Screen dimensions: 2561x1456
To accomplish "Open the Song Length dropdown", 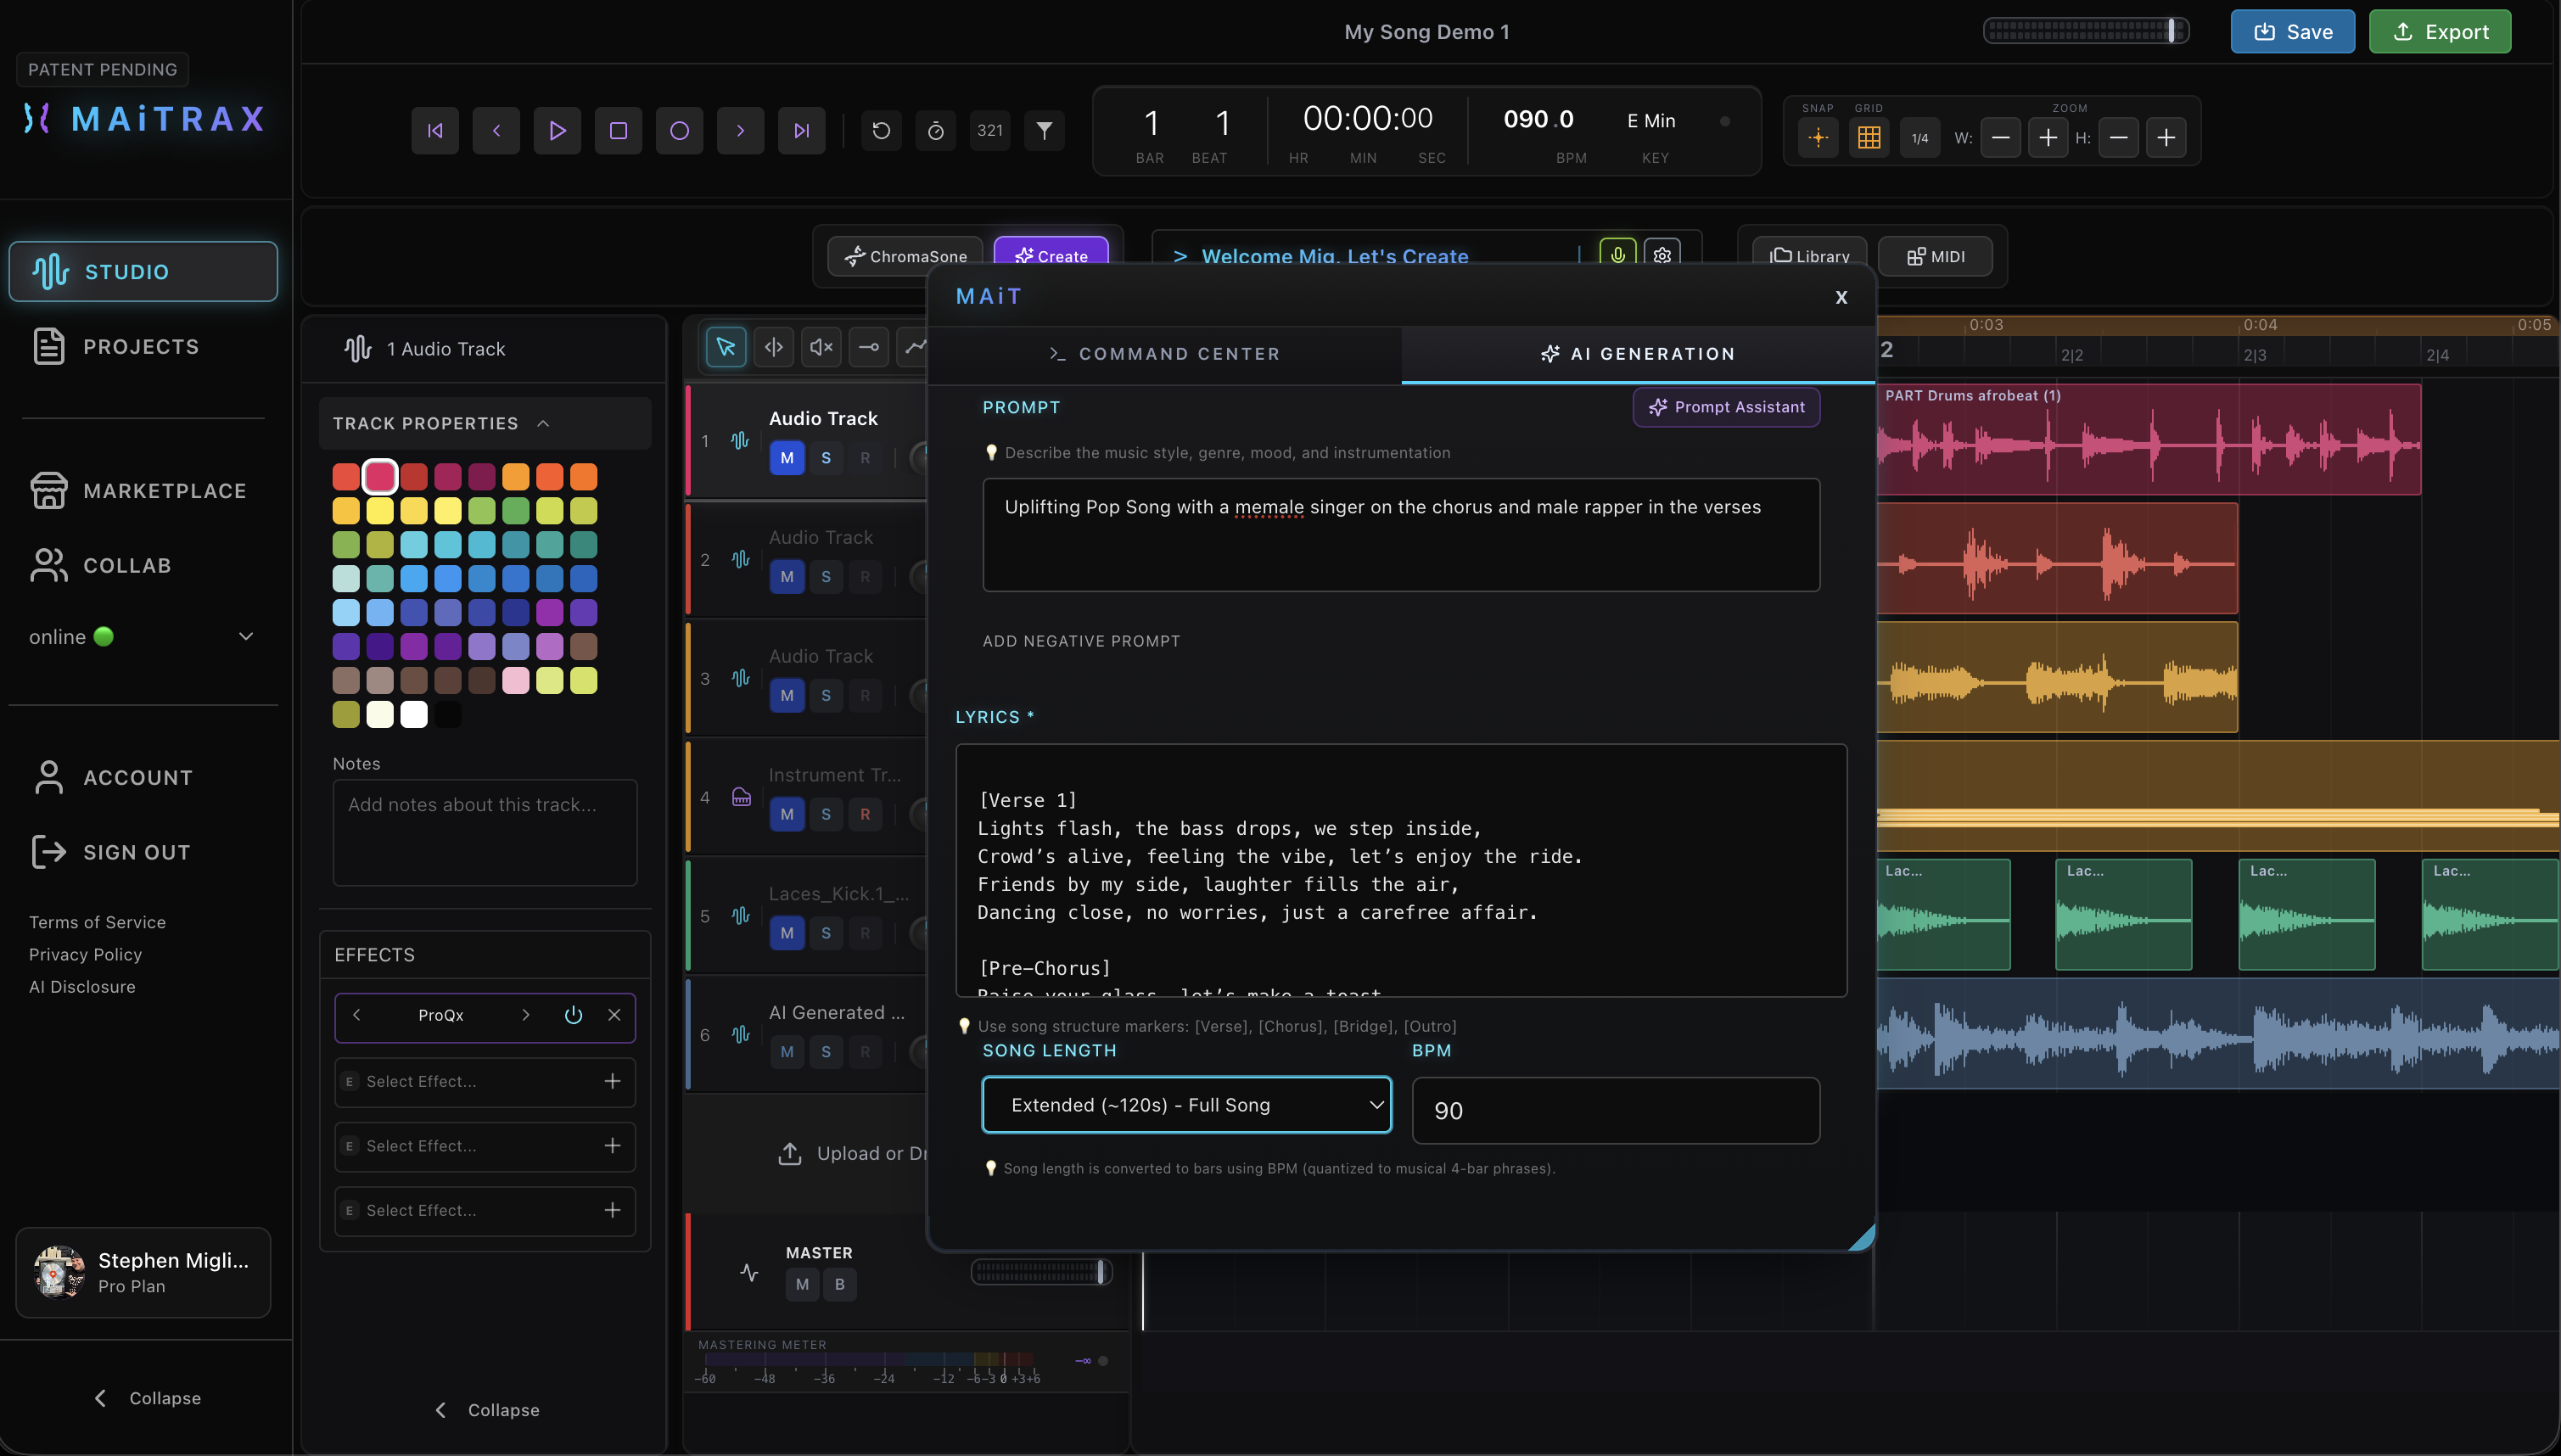I will [x=1186, y=1105].
